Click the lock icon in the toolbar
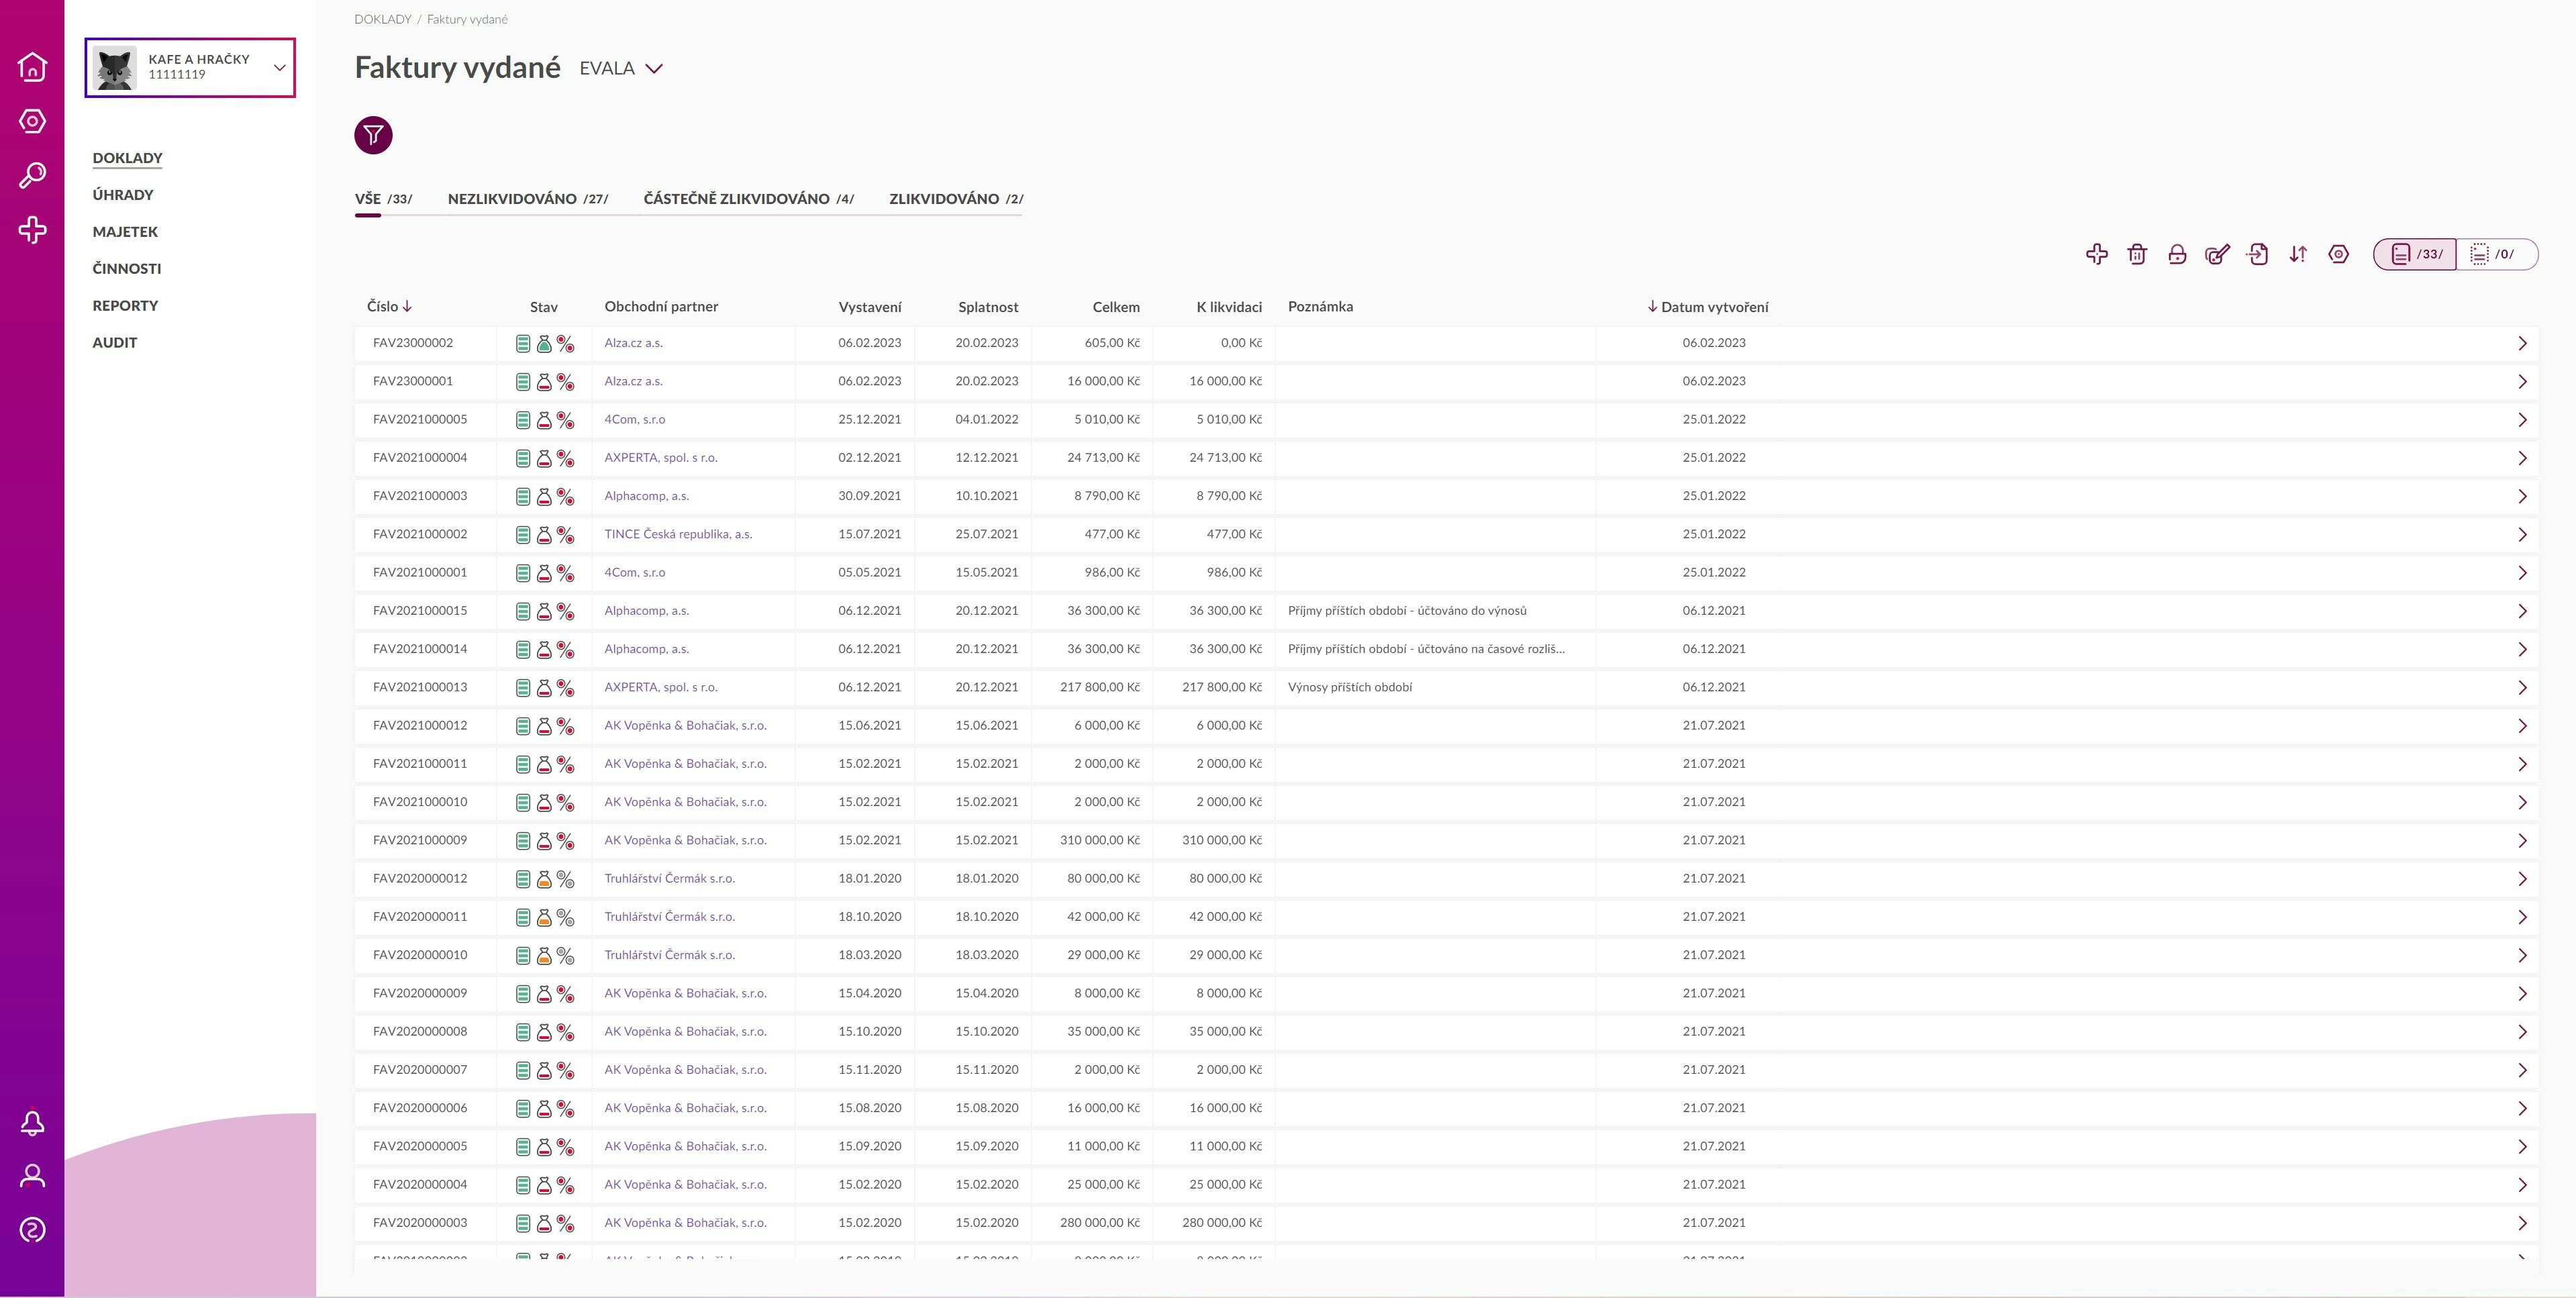This screenshot has height=1298, width=2576. 2177,254
